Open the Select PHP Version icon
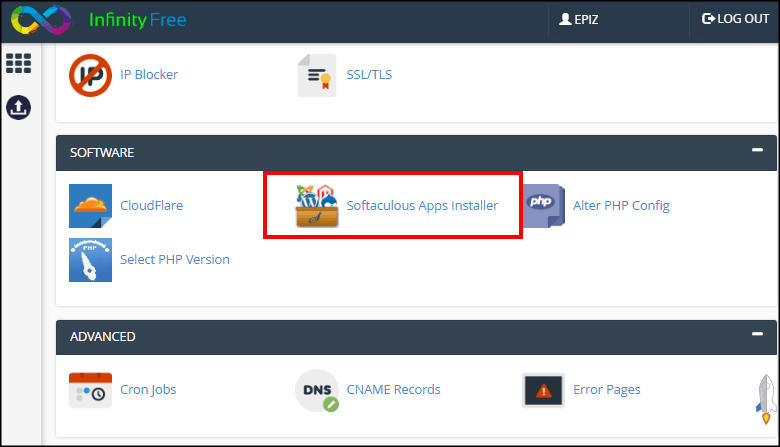This screenshot has height=447, width=780. [x=90, y=260]
